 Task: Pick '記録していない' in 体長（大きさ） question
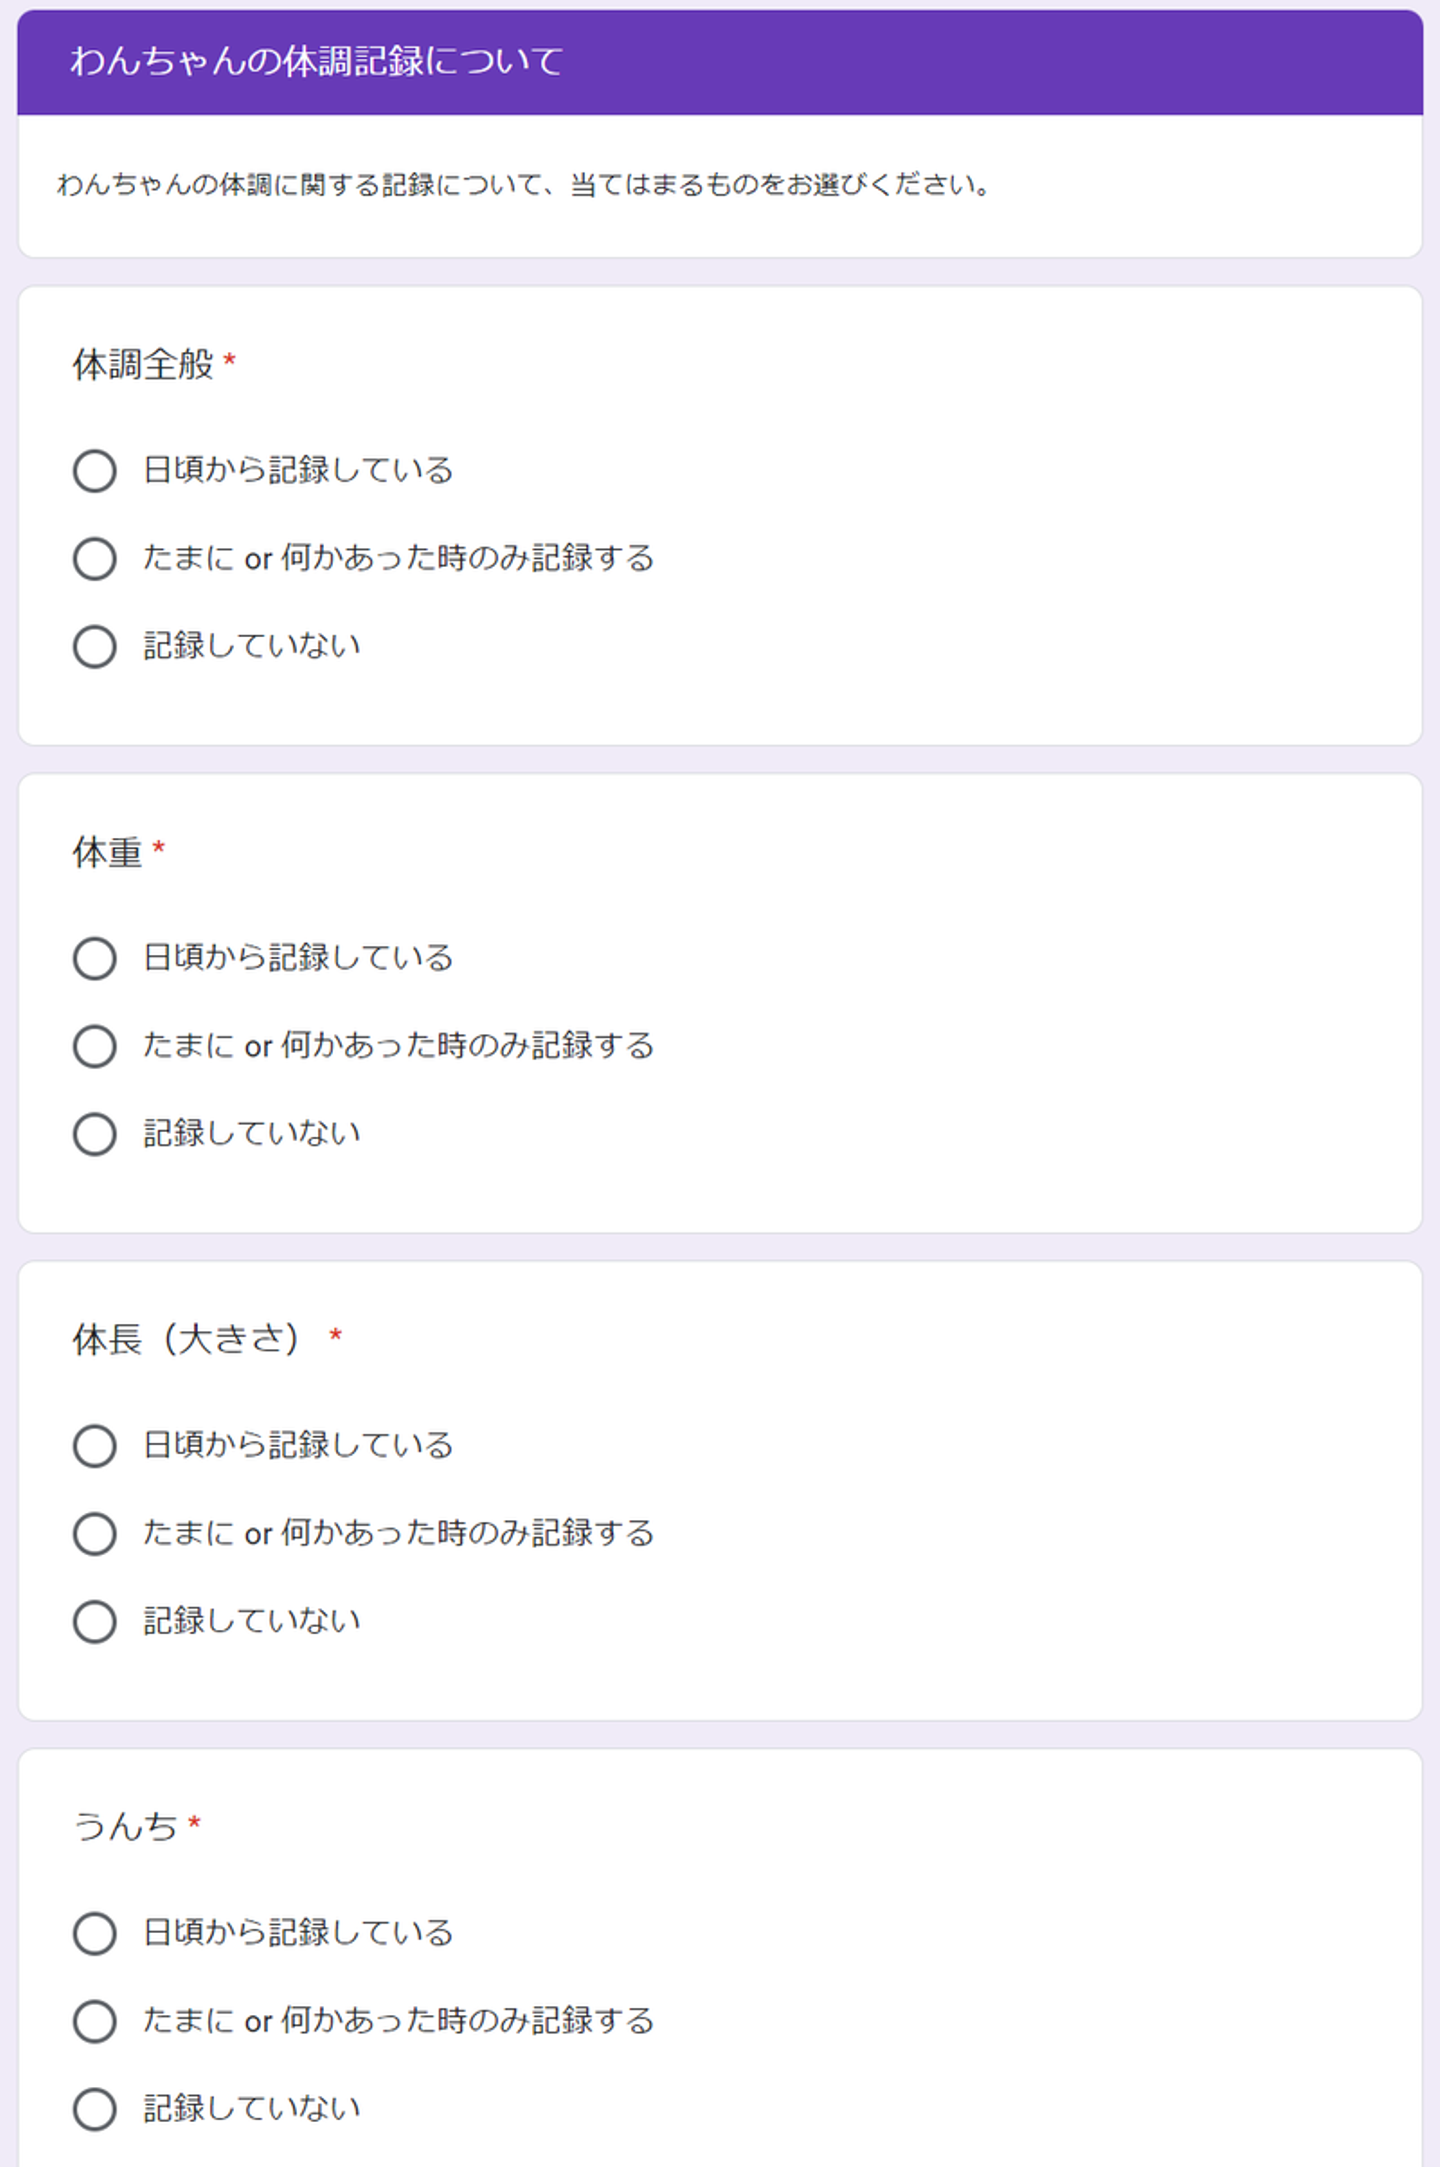tap(95, 1622)
